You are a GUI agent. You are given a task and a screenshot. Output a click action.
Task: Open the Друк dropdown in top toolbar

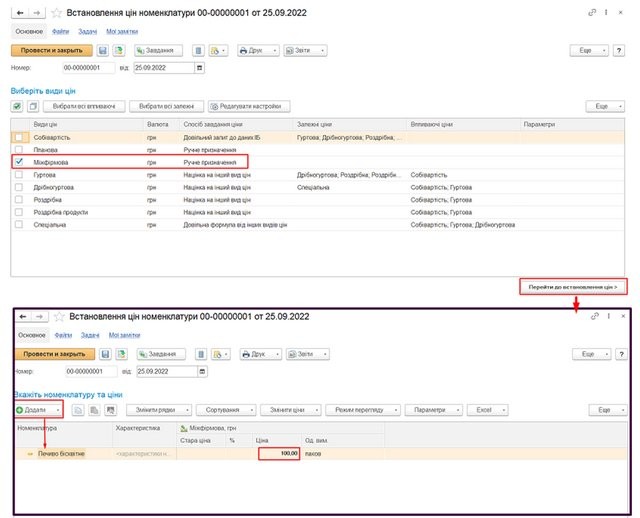click(257, 50)
